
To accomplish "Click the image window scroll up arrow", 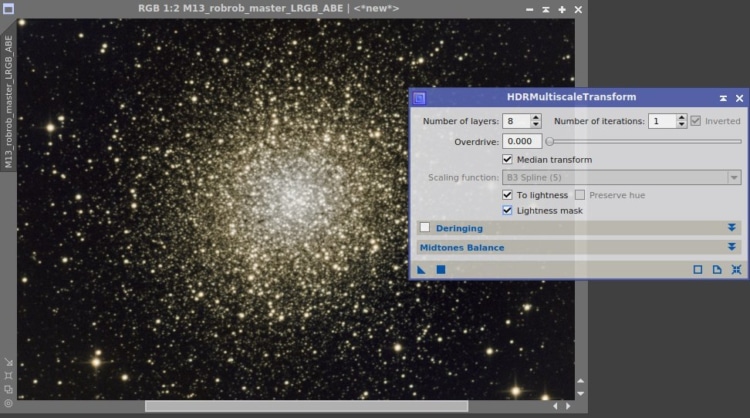I will click(581, 381).
